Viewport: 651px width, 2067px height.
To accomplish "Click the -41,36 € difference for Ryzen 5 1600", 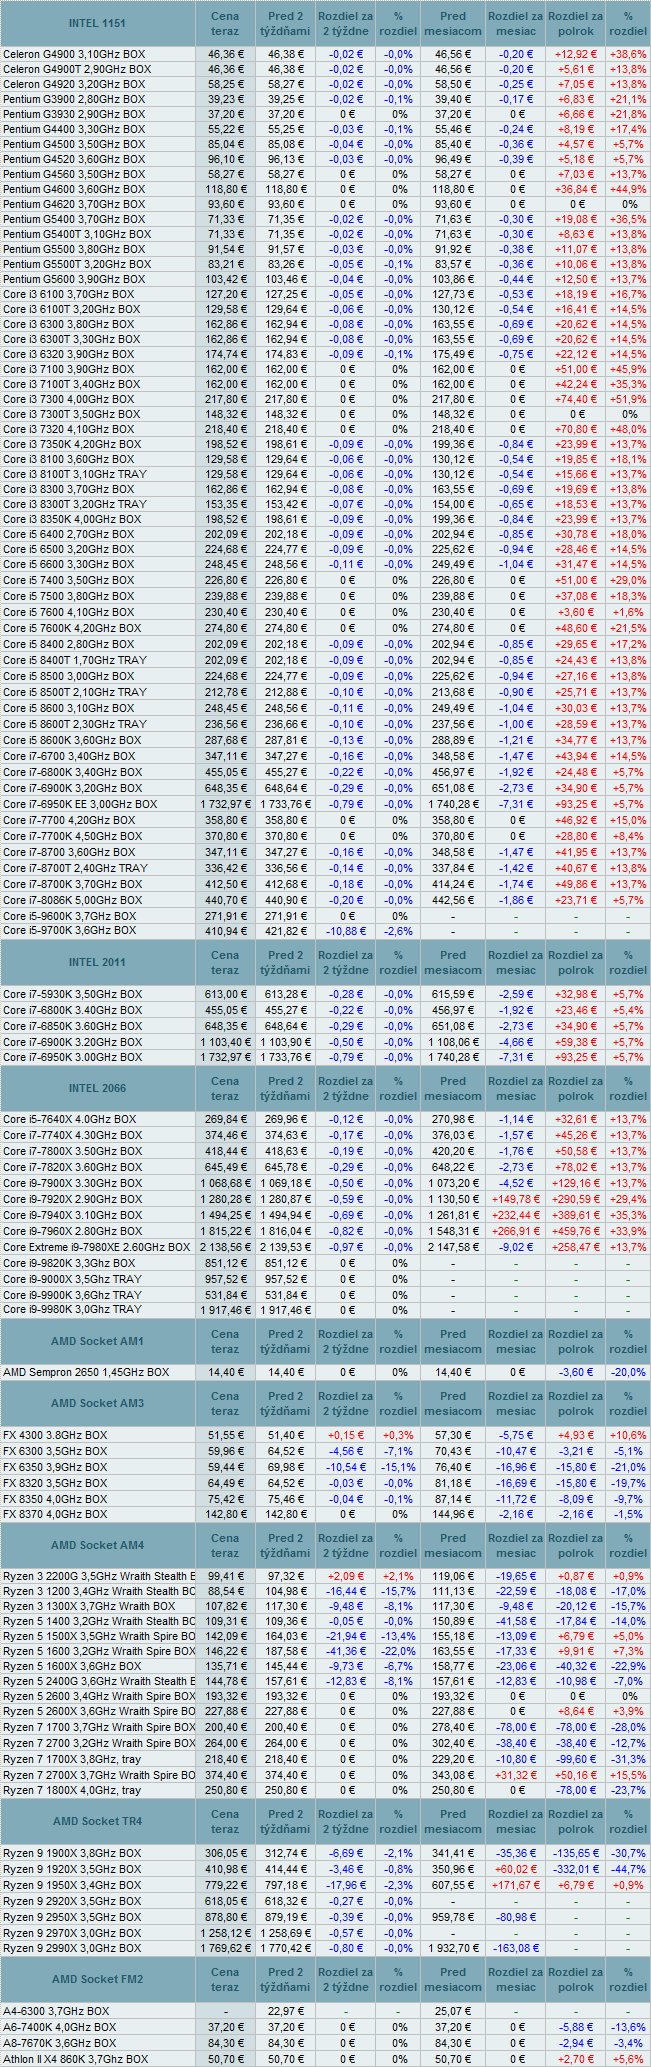I will click(x=346, y=1651).
